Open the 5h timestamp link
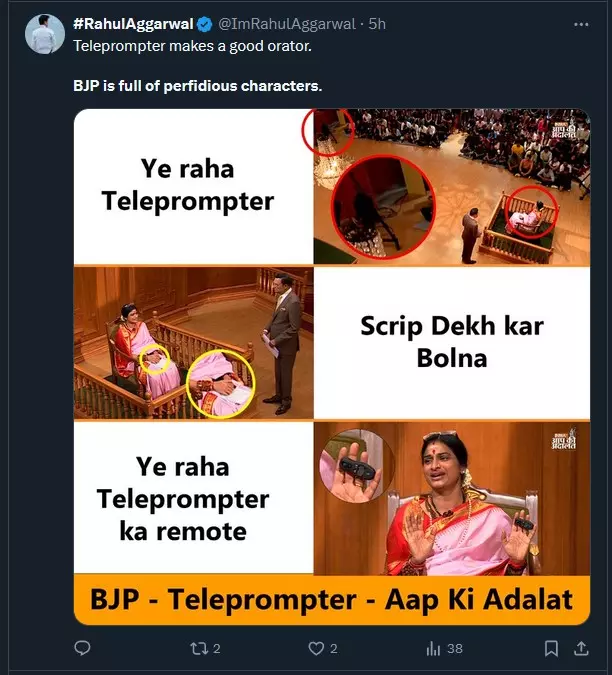 377,24
